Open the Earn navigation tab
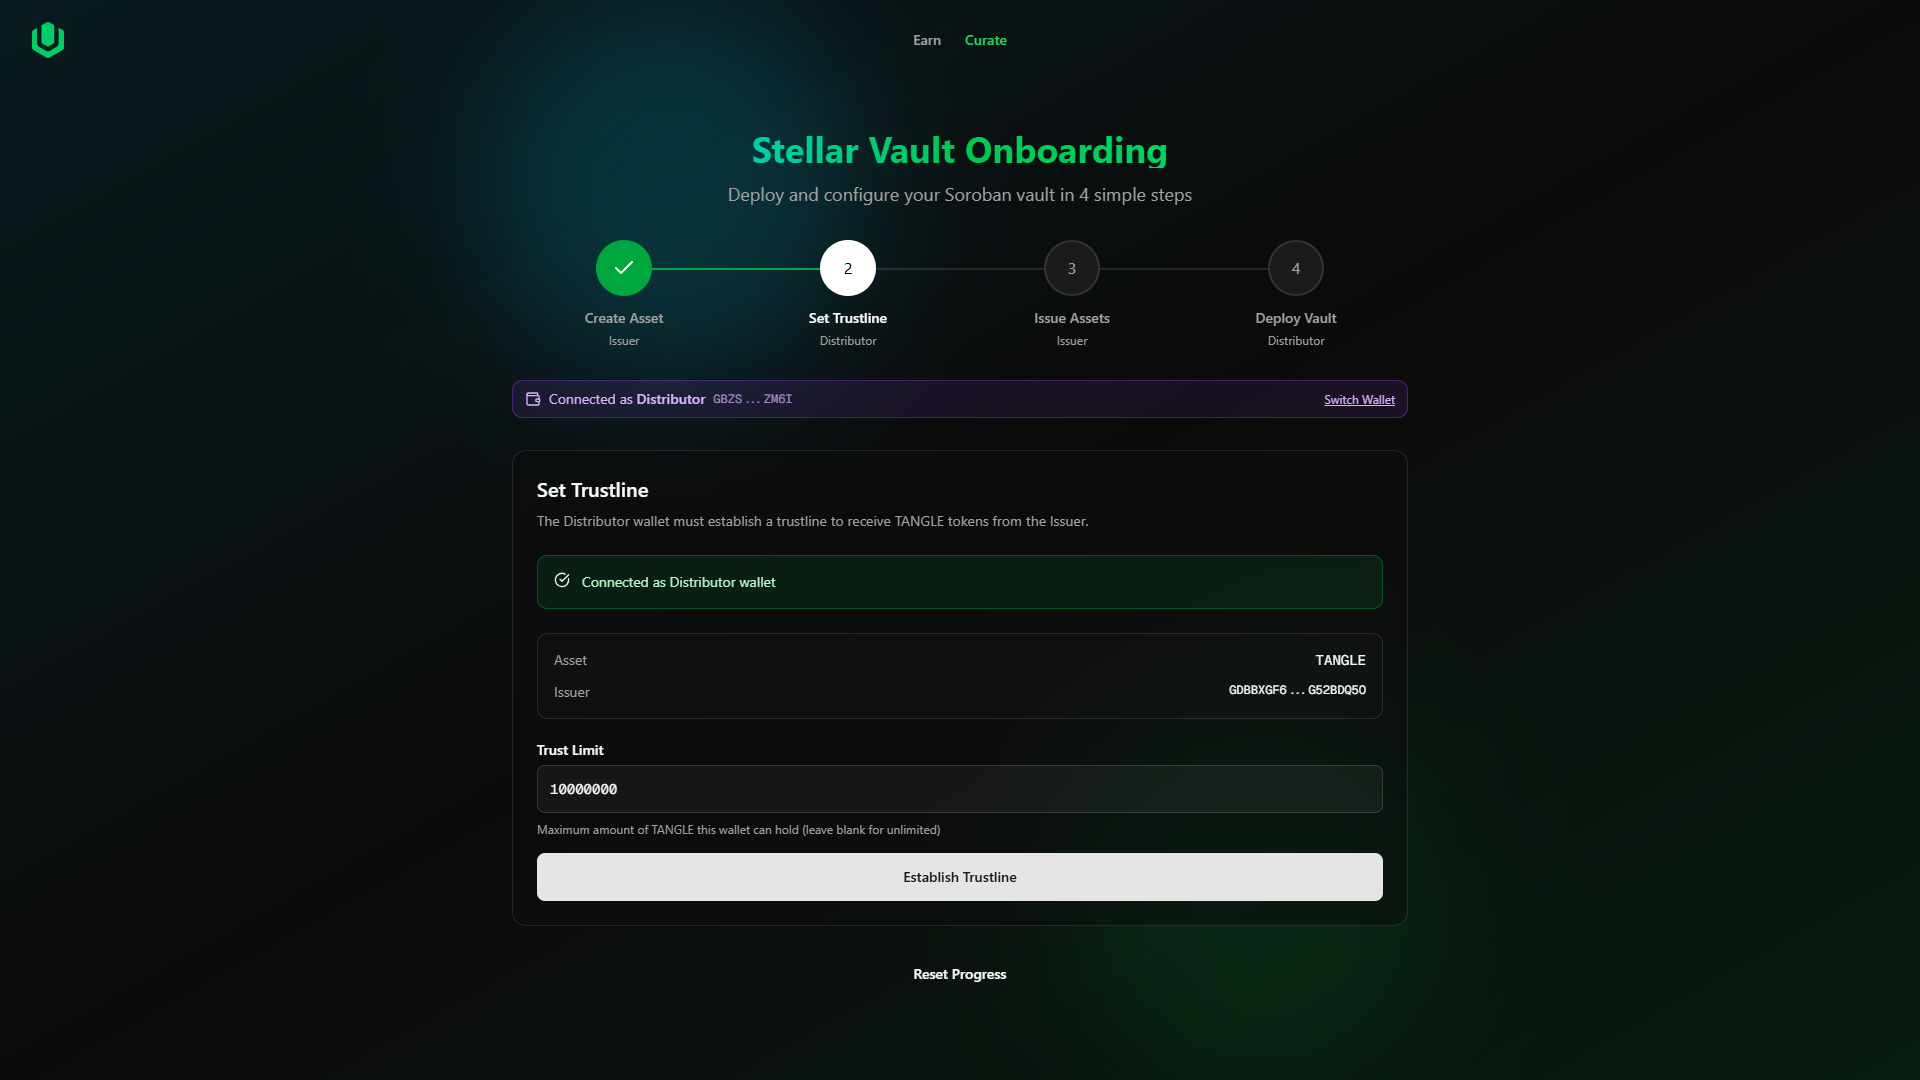This screenshot has width=1920, height=1080. [x=927, y=40]
